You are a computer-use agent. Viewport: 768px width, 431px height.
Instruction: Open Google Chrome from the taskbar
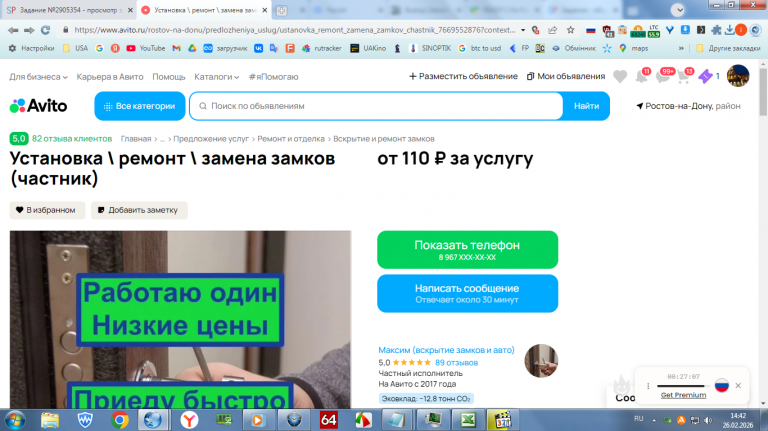click(120, 420)
